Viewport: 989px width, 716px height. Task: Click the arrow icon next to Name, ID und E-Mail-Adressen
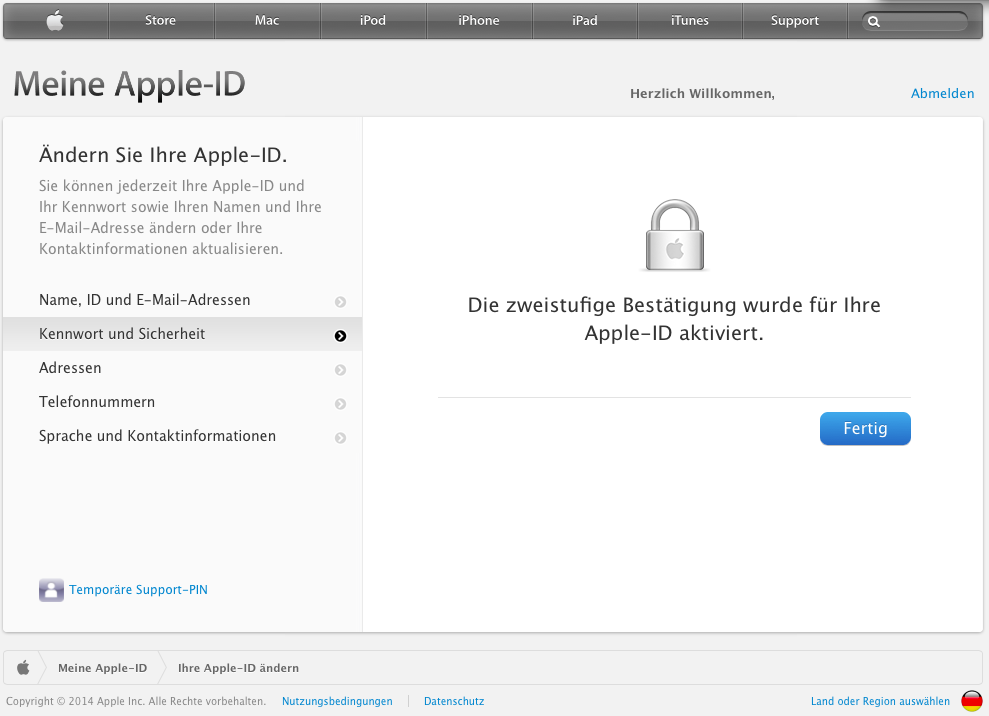pos(341,302)
